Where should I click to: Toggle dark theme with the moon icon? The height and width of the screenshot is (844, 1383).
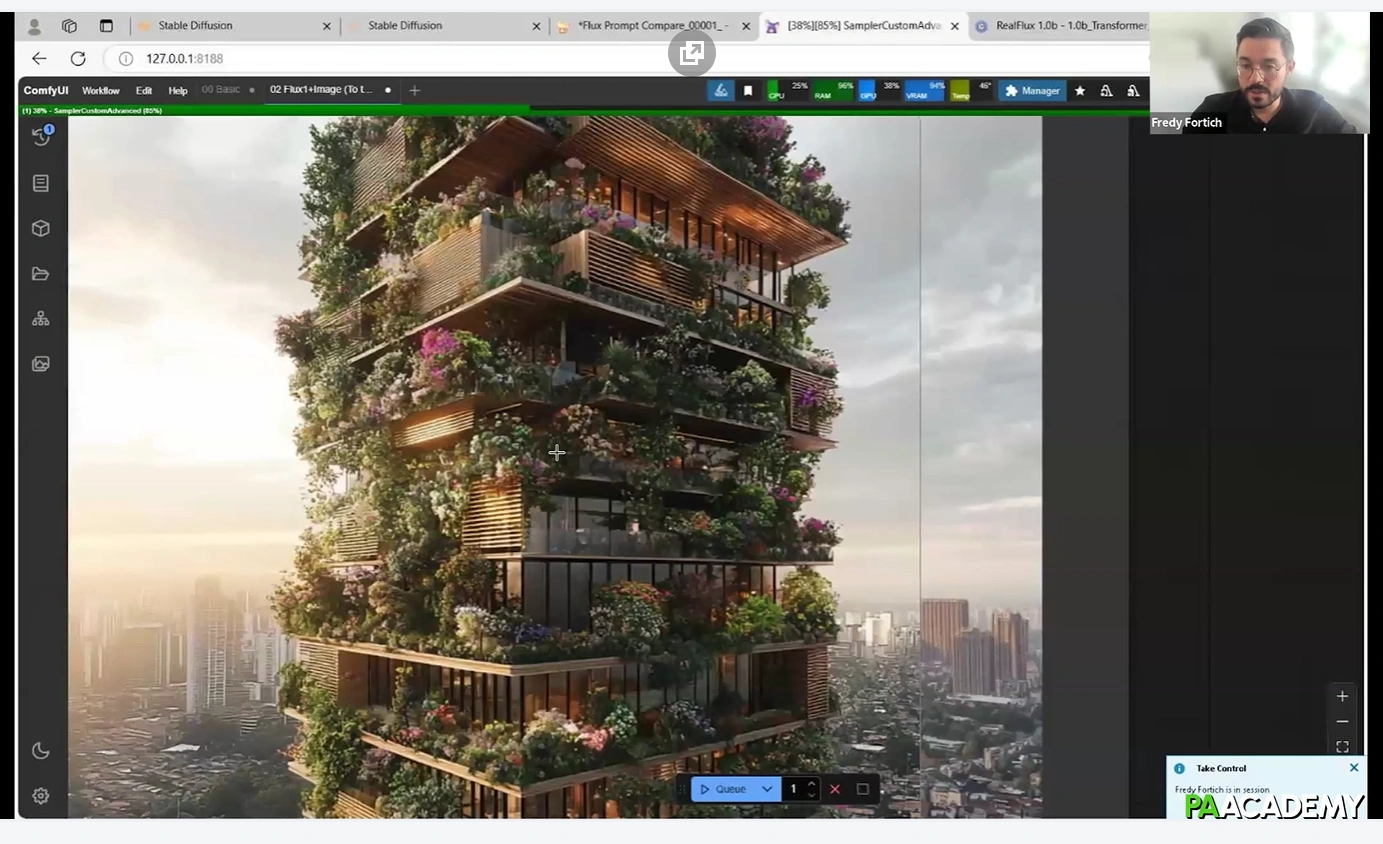coord(40,750)
